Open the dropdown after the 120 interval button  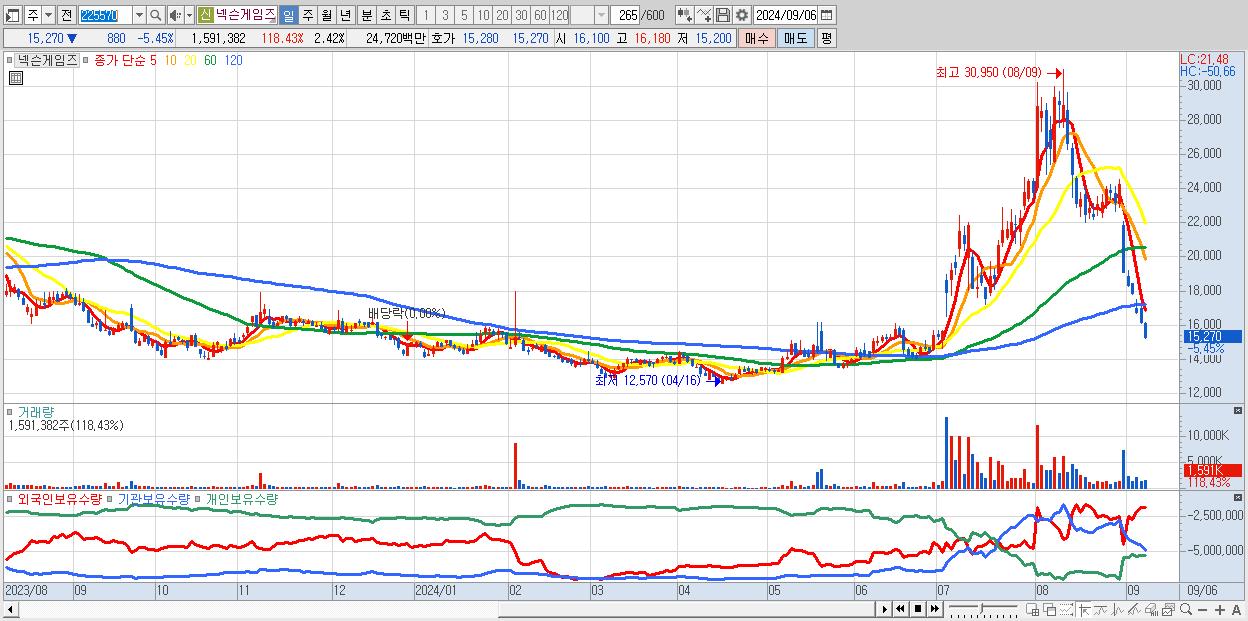click(601, 15)
